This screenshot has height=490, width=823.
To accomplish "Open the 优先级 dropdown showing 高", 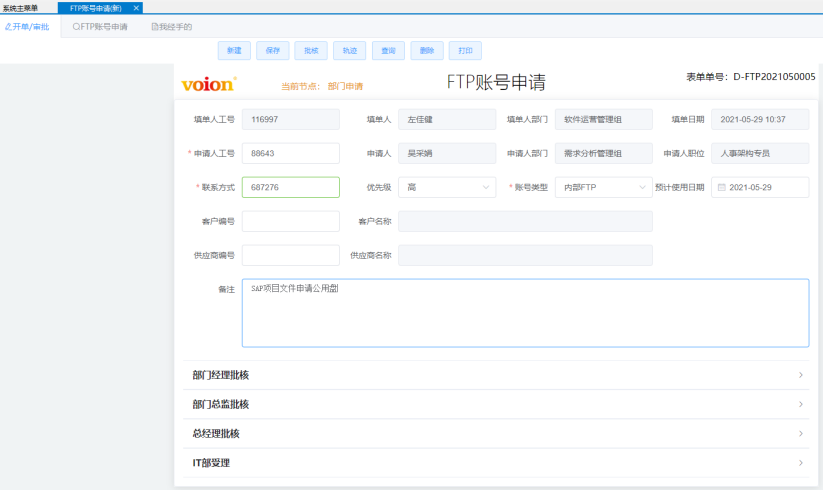I will click(447, 187).
